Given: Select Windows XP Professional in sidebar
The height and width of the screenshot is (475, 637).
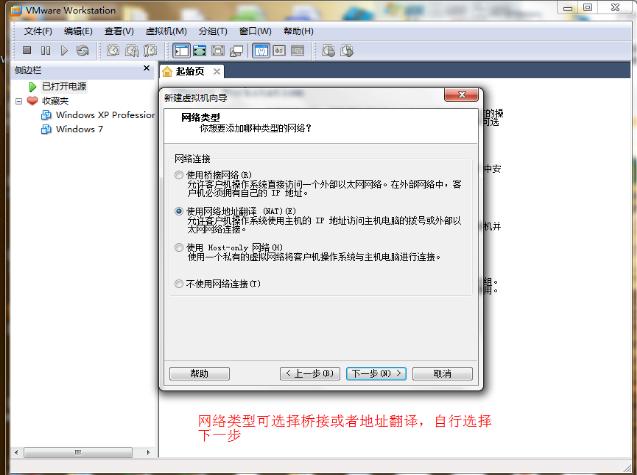Looking at the screenshot, I should click(x=105, y=115).
